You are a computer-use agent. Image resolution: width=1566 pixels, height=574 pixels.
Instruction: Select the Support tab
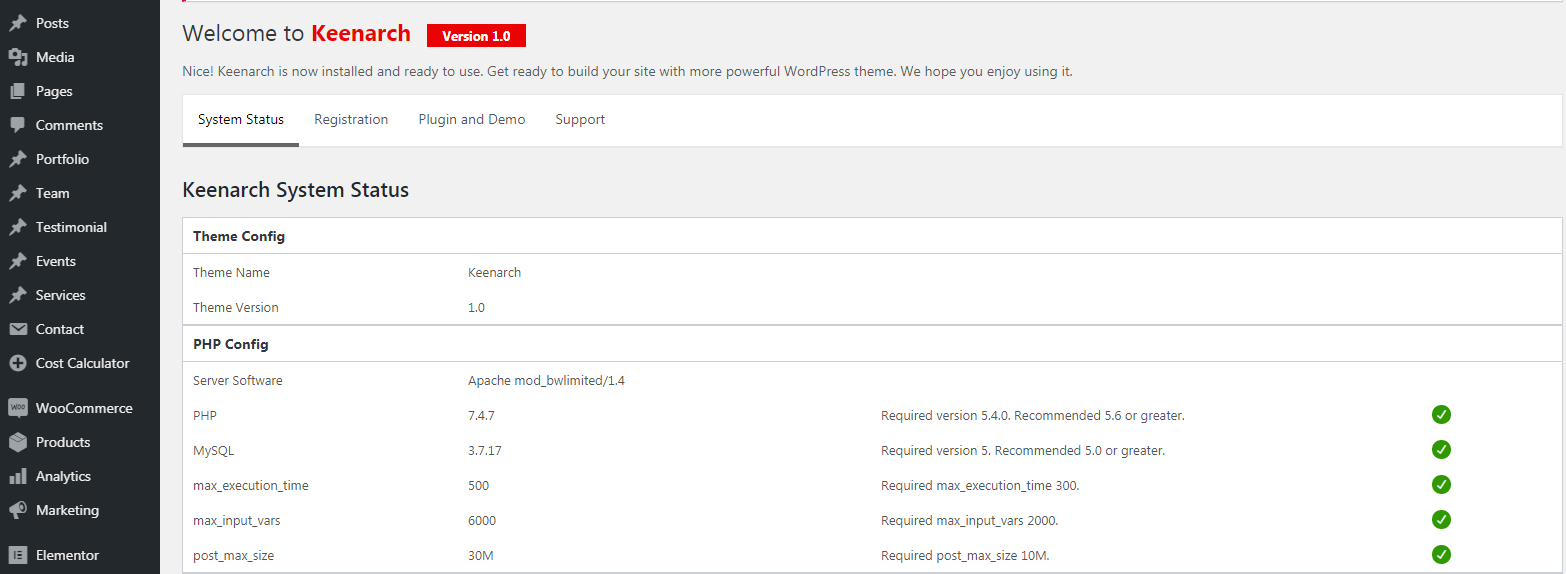(580, 120)
